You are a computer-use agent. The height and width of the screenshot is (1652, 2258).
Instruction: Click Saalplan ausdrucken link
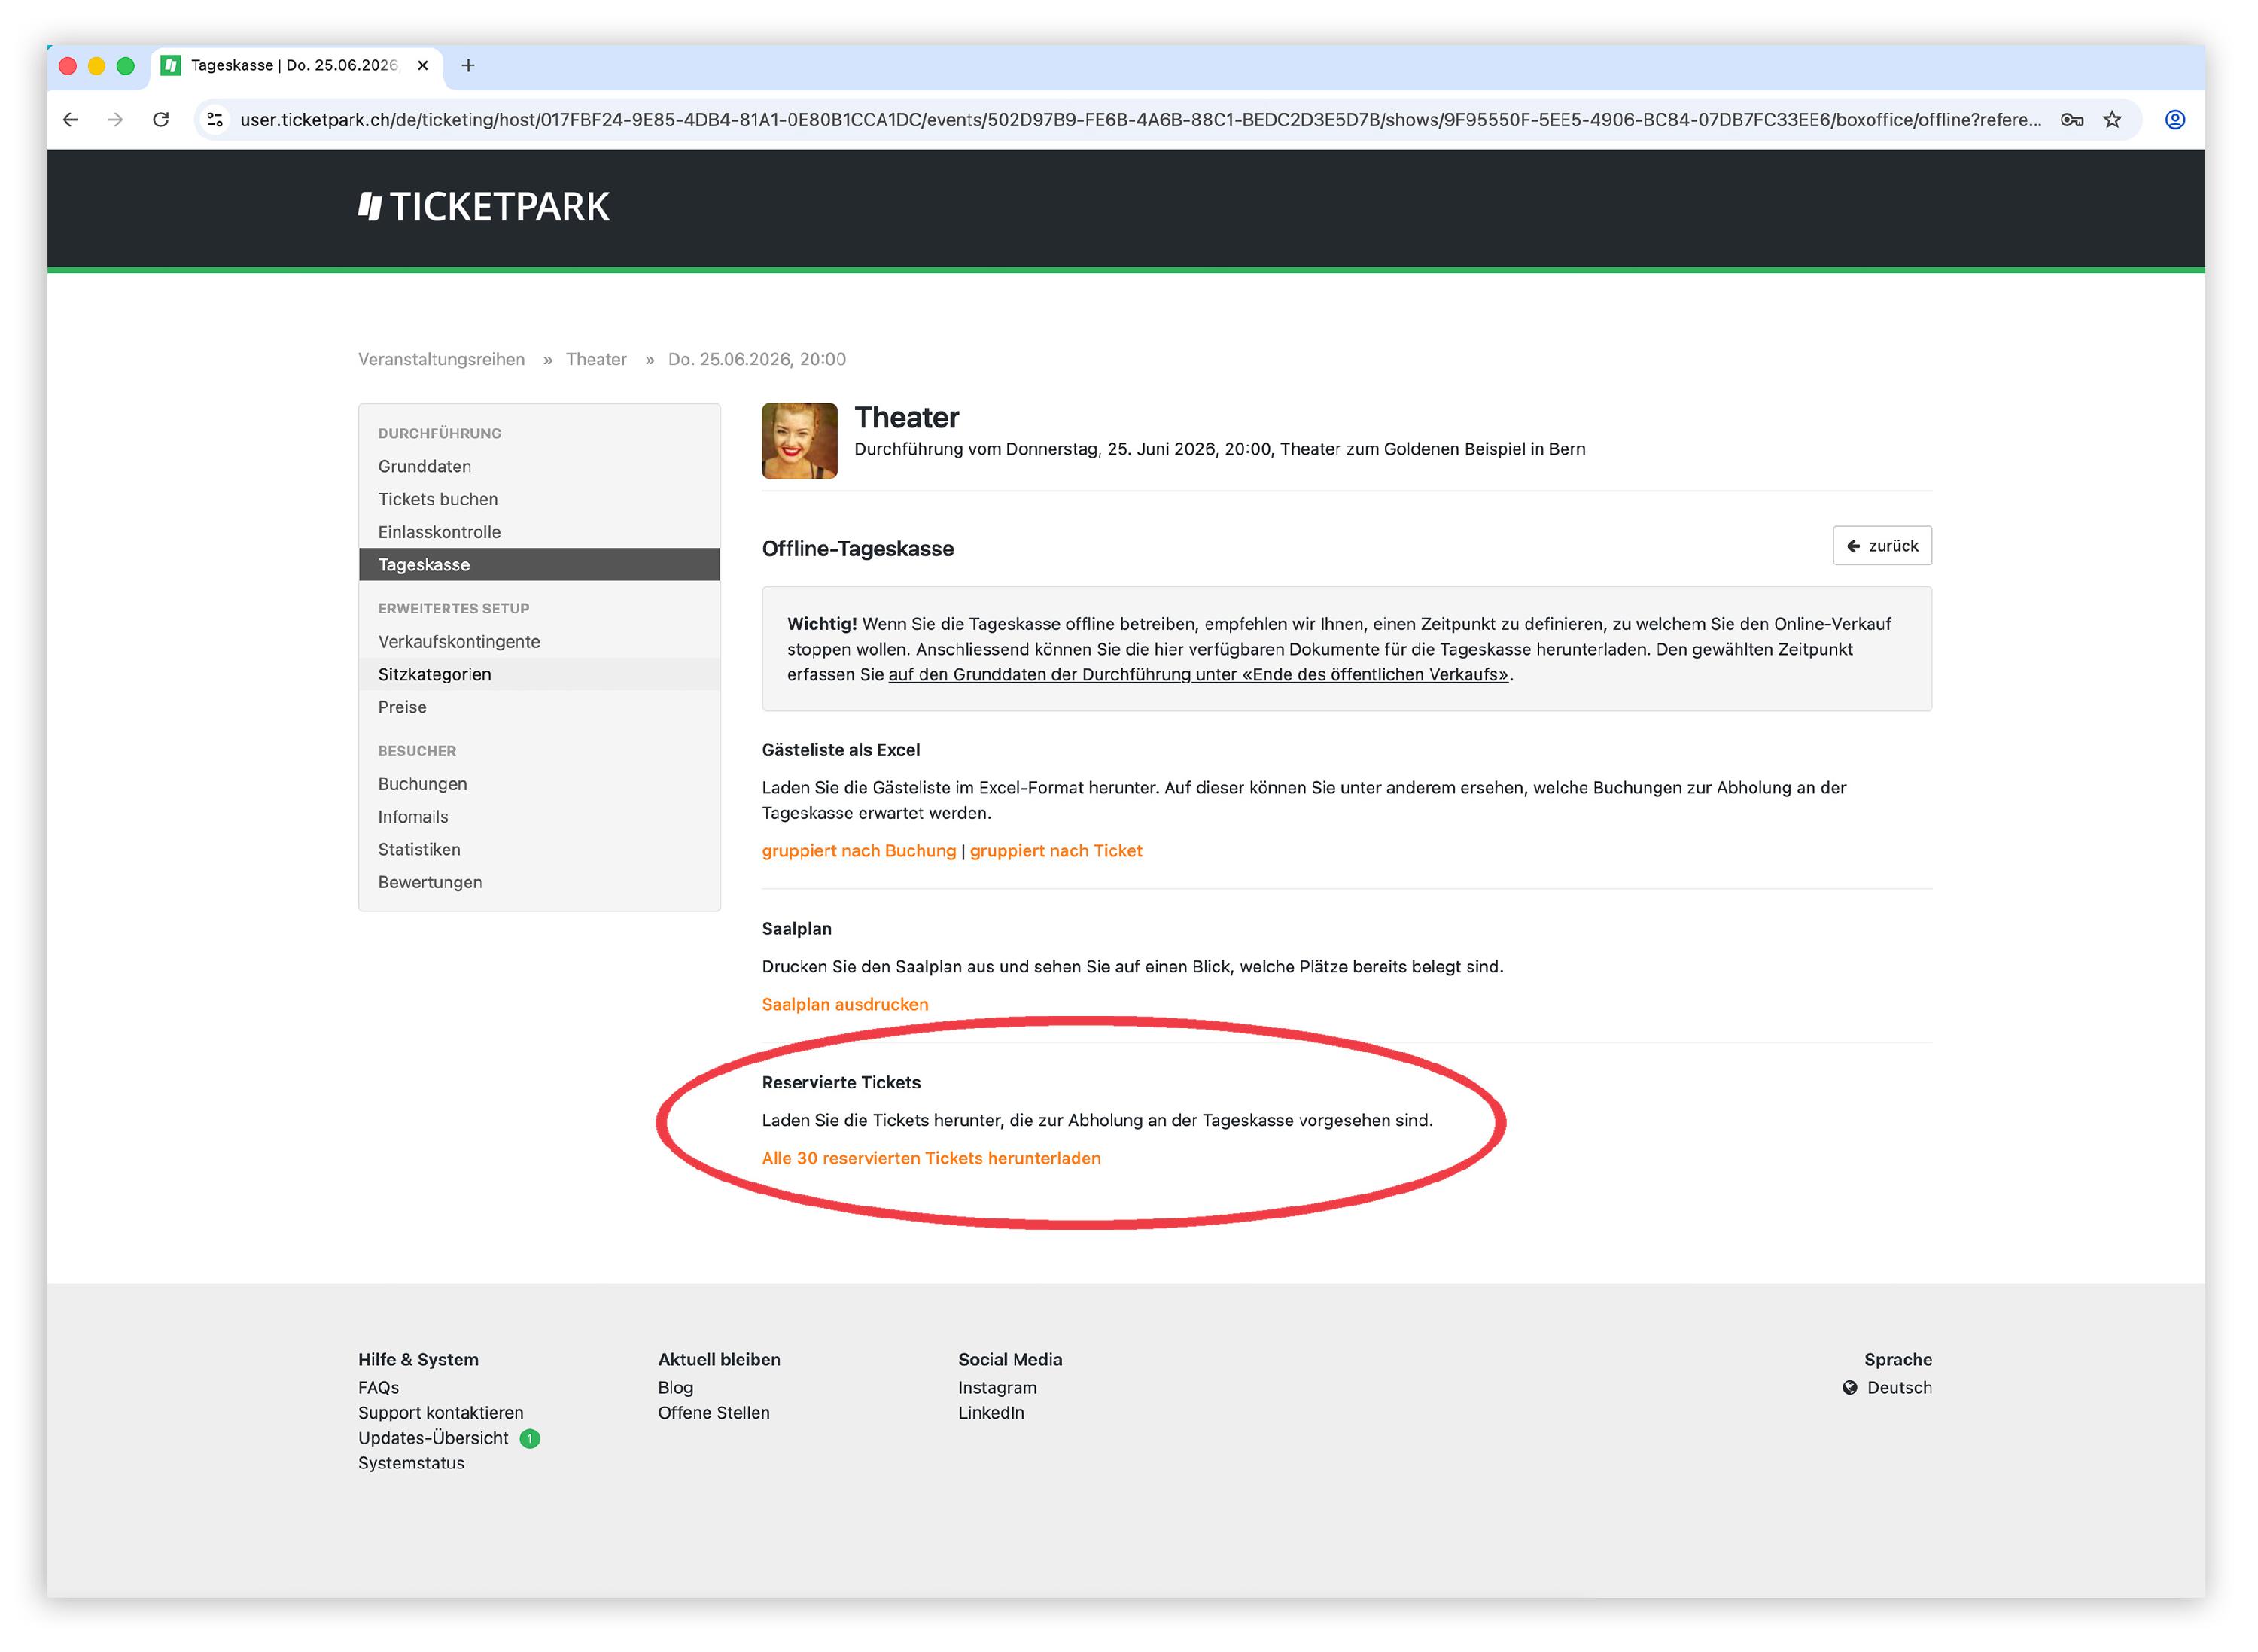[844, 1005]
